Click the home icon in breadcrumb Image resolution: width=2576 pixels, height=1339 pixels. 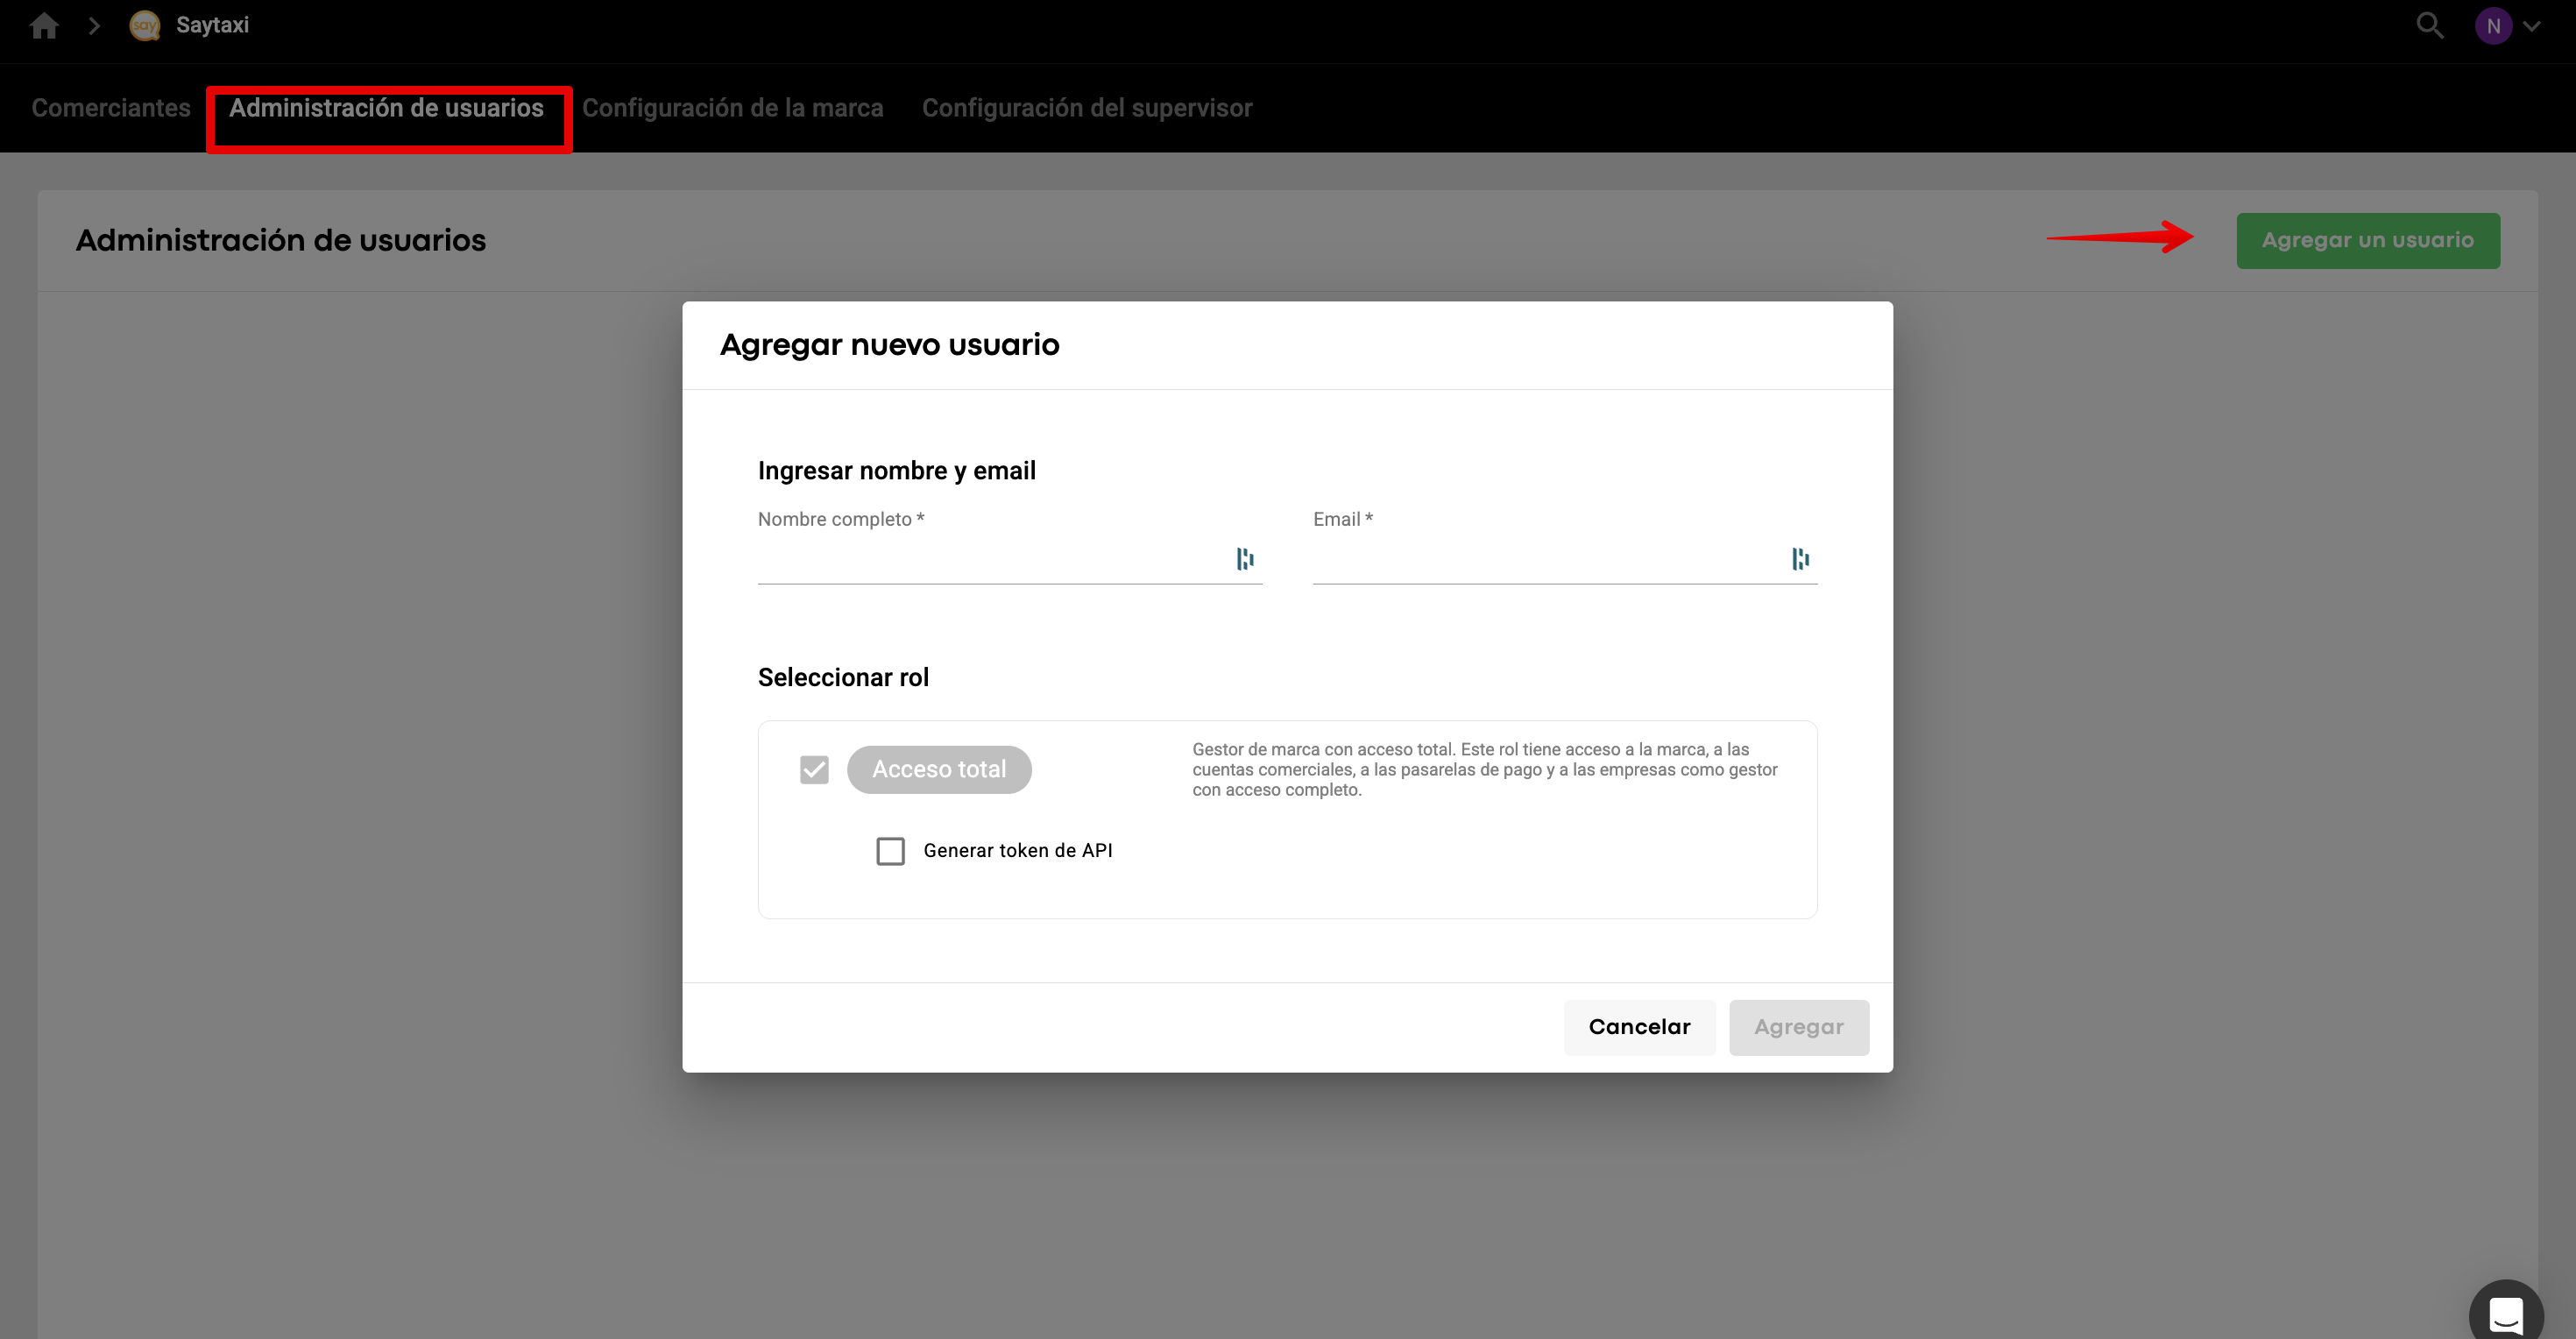[44, 25]
